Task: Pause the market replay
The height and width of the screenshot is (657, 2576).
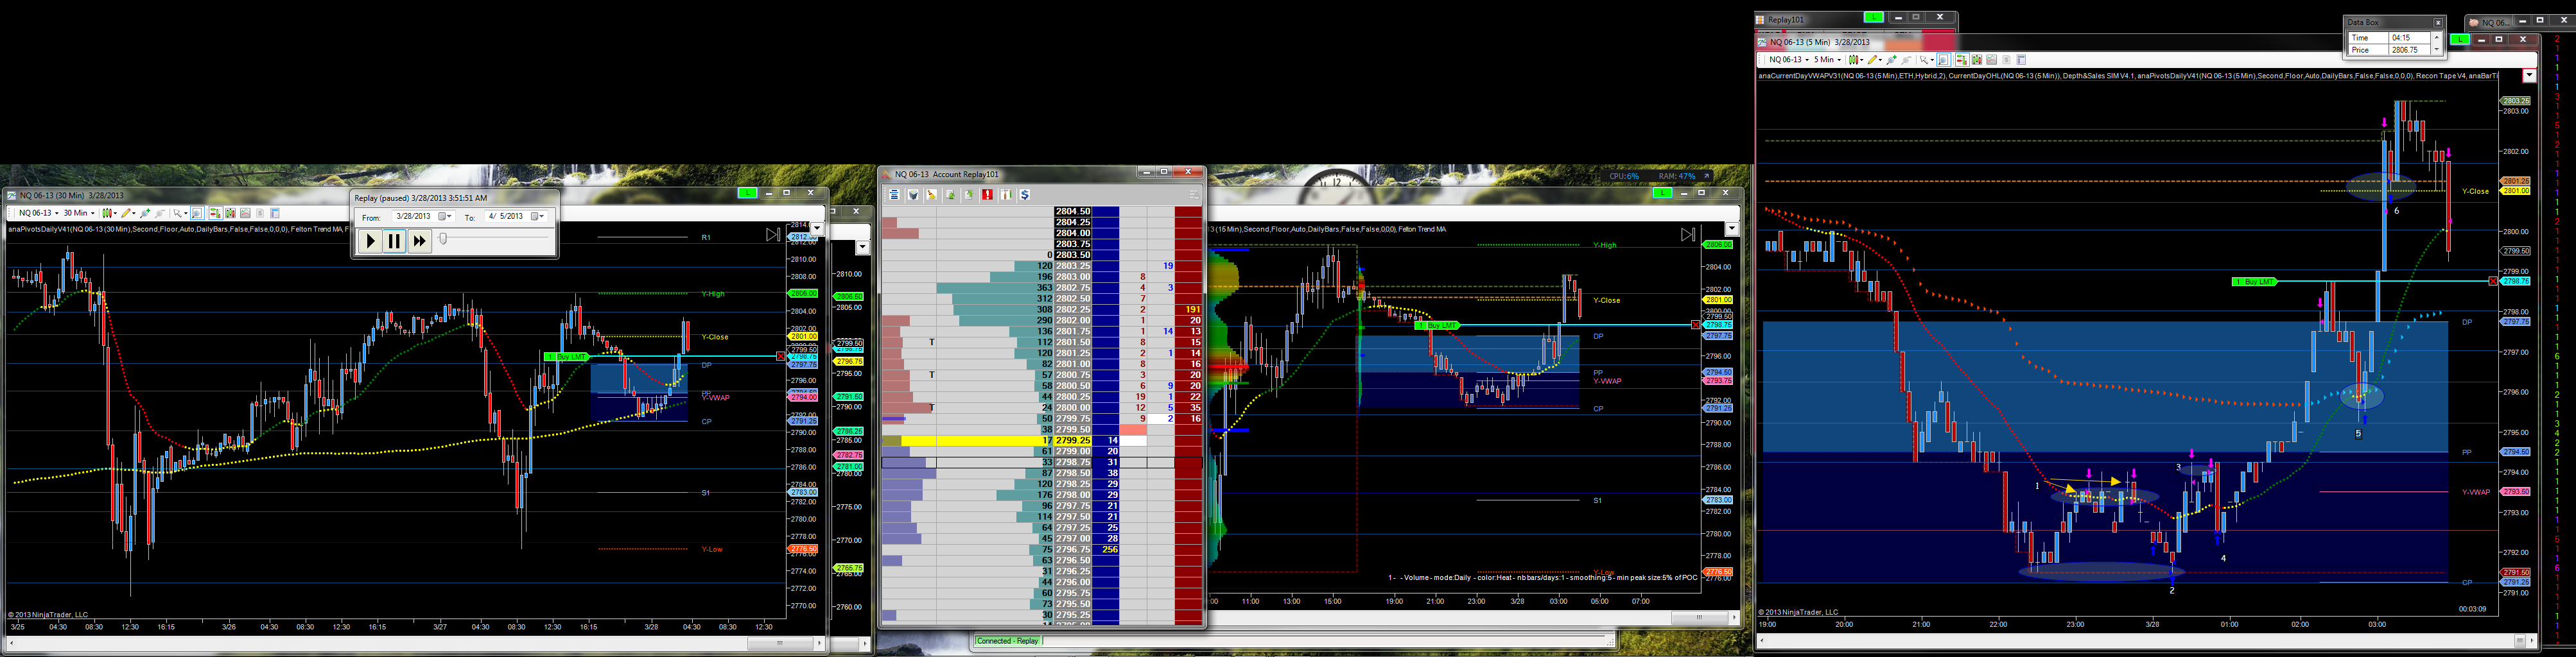Action: (x=394, y=241)
